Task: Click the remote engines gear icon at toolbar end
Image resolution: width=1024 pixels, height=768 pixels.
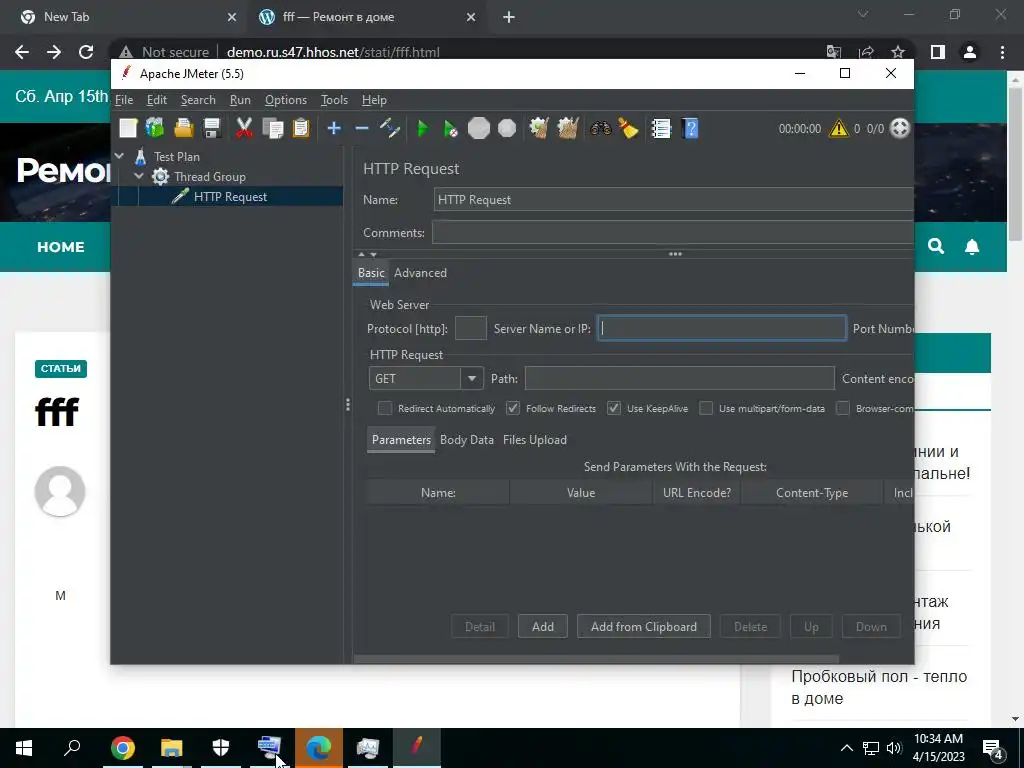Action: point(900,129)
